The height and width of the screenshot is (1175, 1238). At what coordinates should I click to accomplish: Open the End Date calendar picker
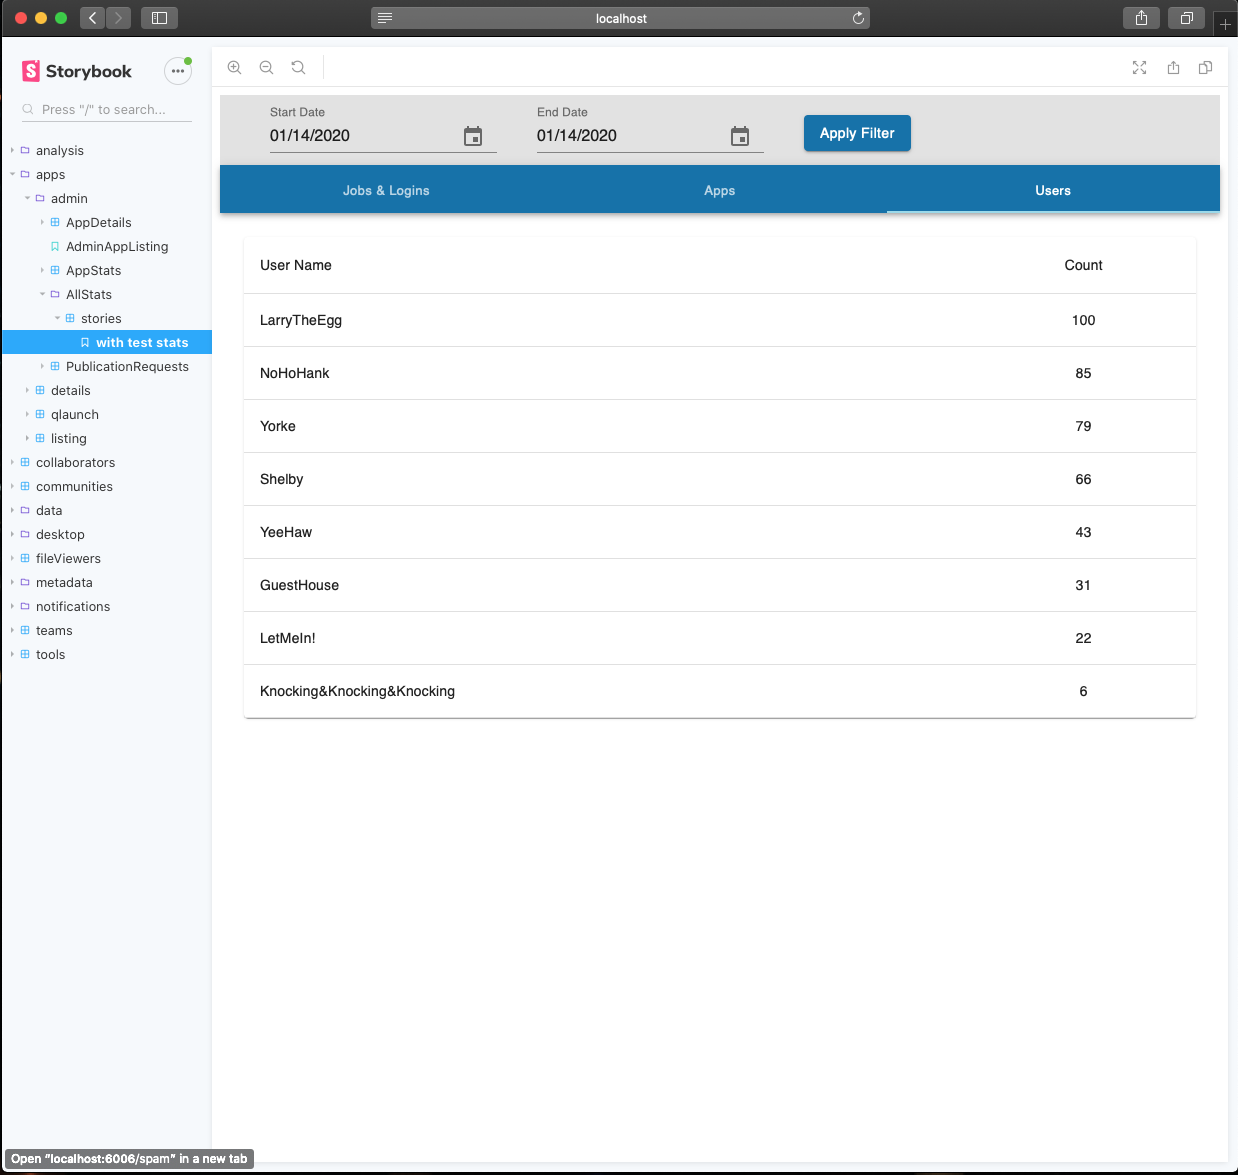click(740, 136)
